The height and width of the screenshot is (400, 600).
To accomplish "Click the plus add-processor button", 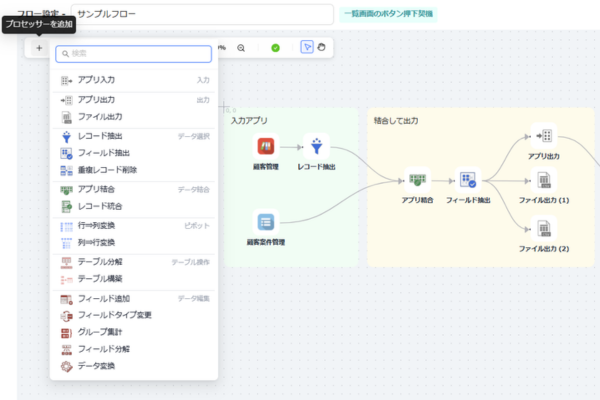I will pyautogui.click(x=39, y=48).
